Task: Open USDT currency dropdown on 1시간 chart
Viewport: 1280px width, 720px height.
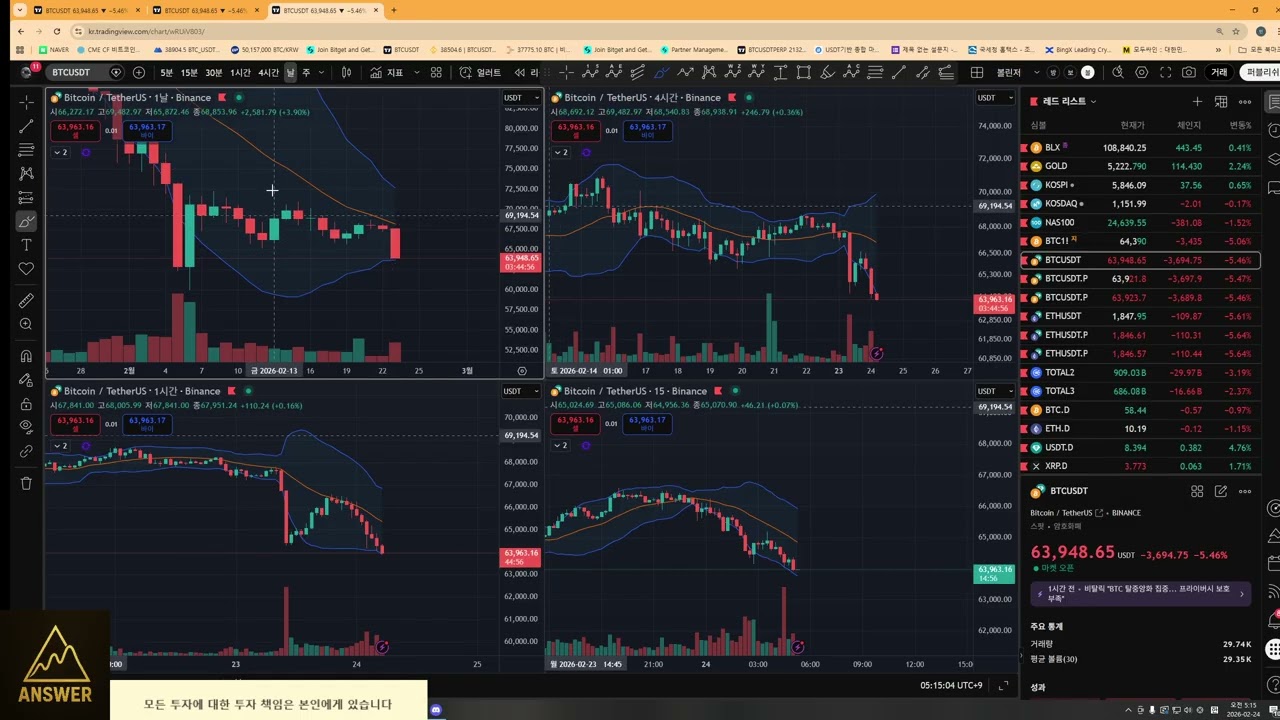Action: click(520, 391)
